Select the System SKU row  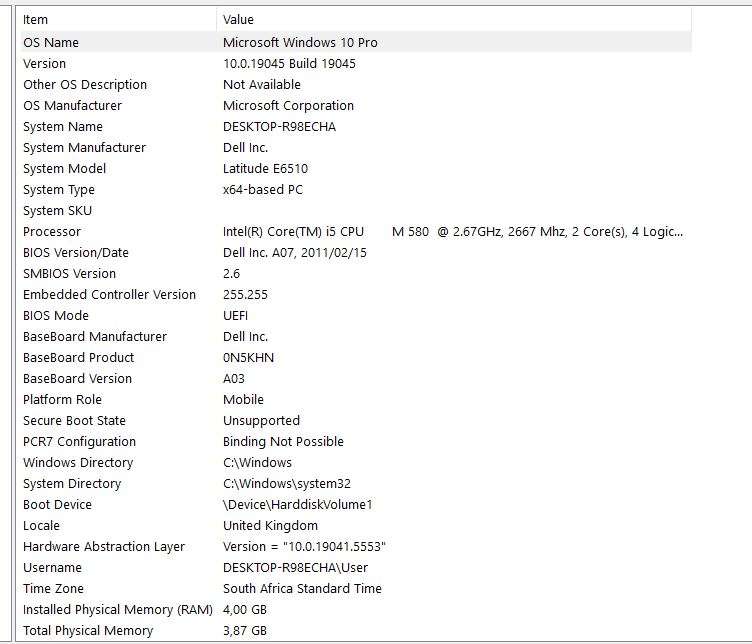(x=355, y=211)
